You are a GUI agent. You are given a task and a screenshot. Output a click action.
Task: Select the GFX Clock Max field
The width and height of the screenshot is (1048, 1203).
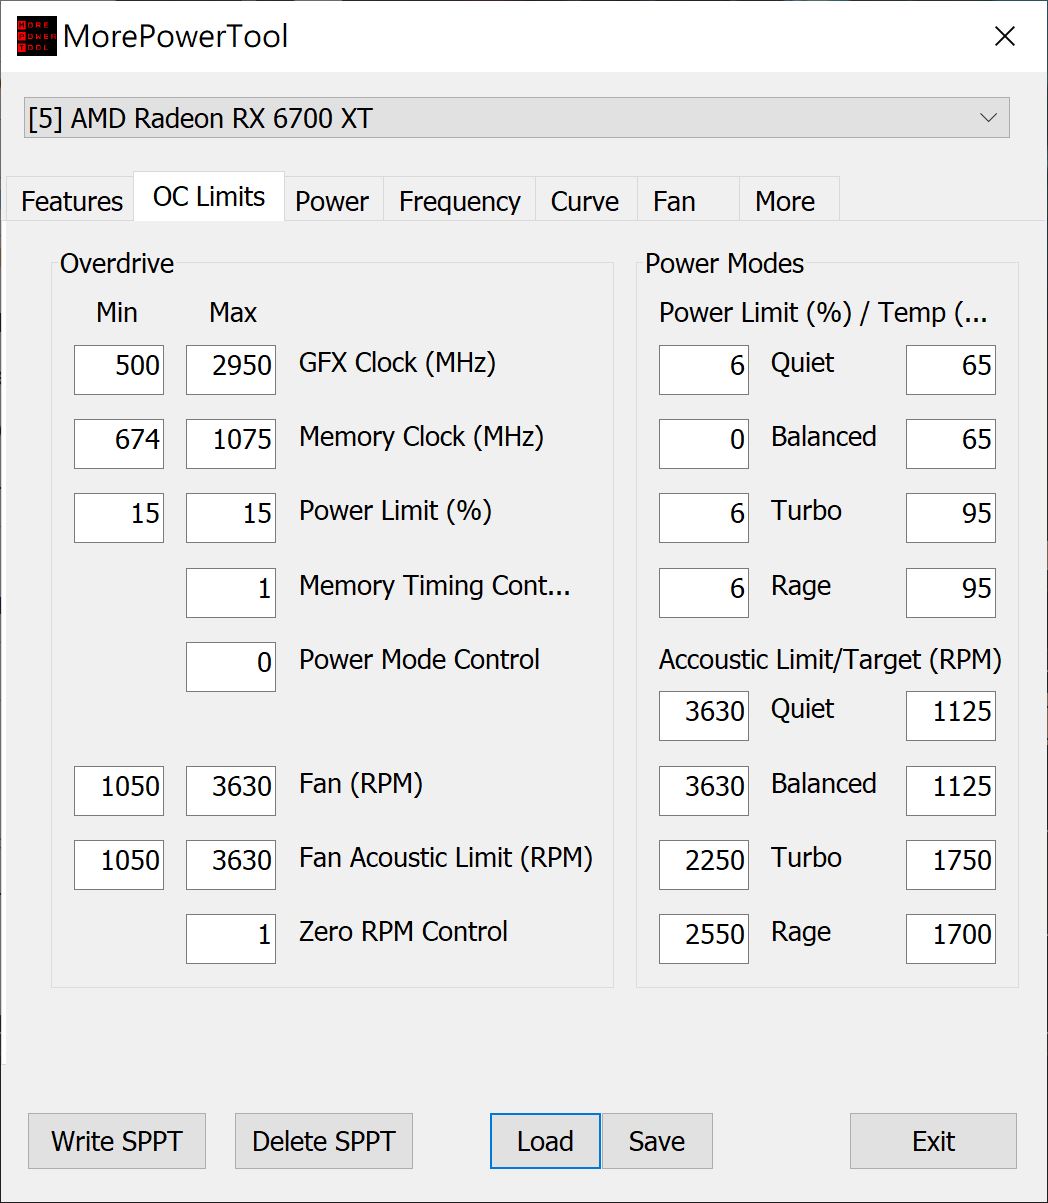coord(230,369)
